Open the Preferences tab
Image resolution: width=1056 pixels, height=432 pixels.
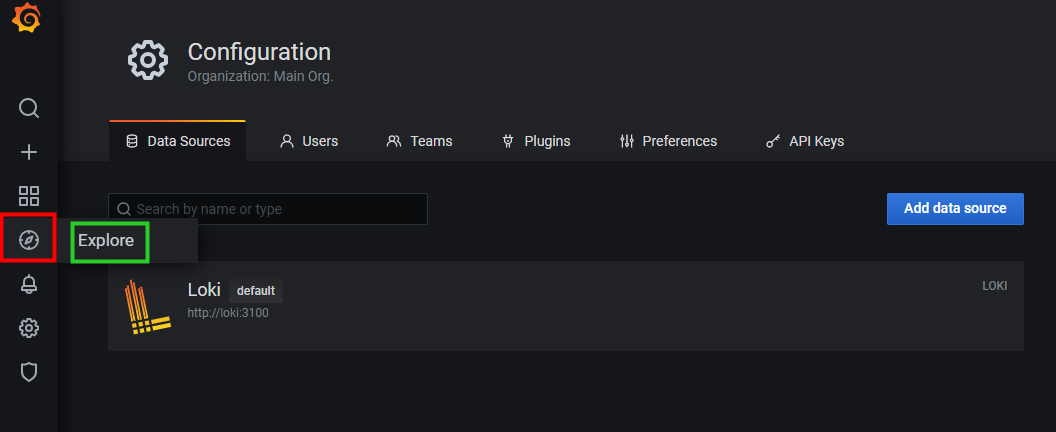tap(668, 141)
